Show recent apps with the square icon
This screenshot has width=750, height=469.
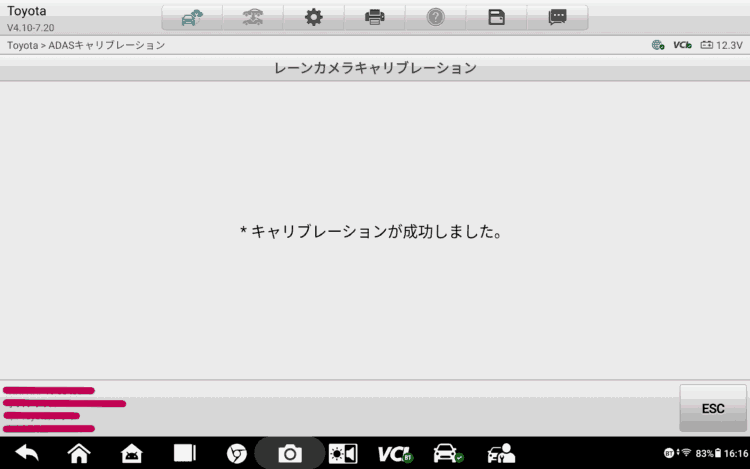pyautogui.click(x=184, y=453)
